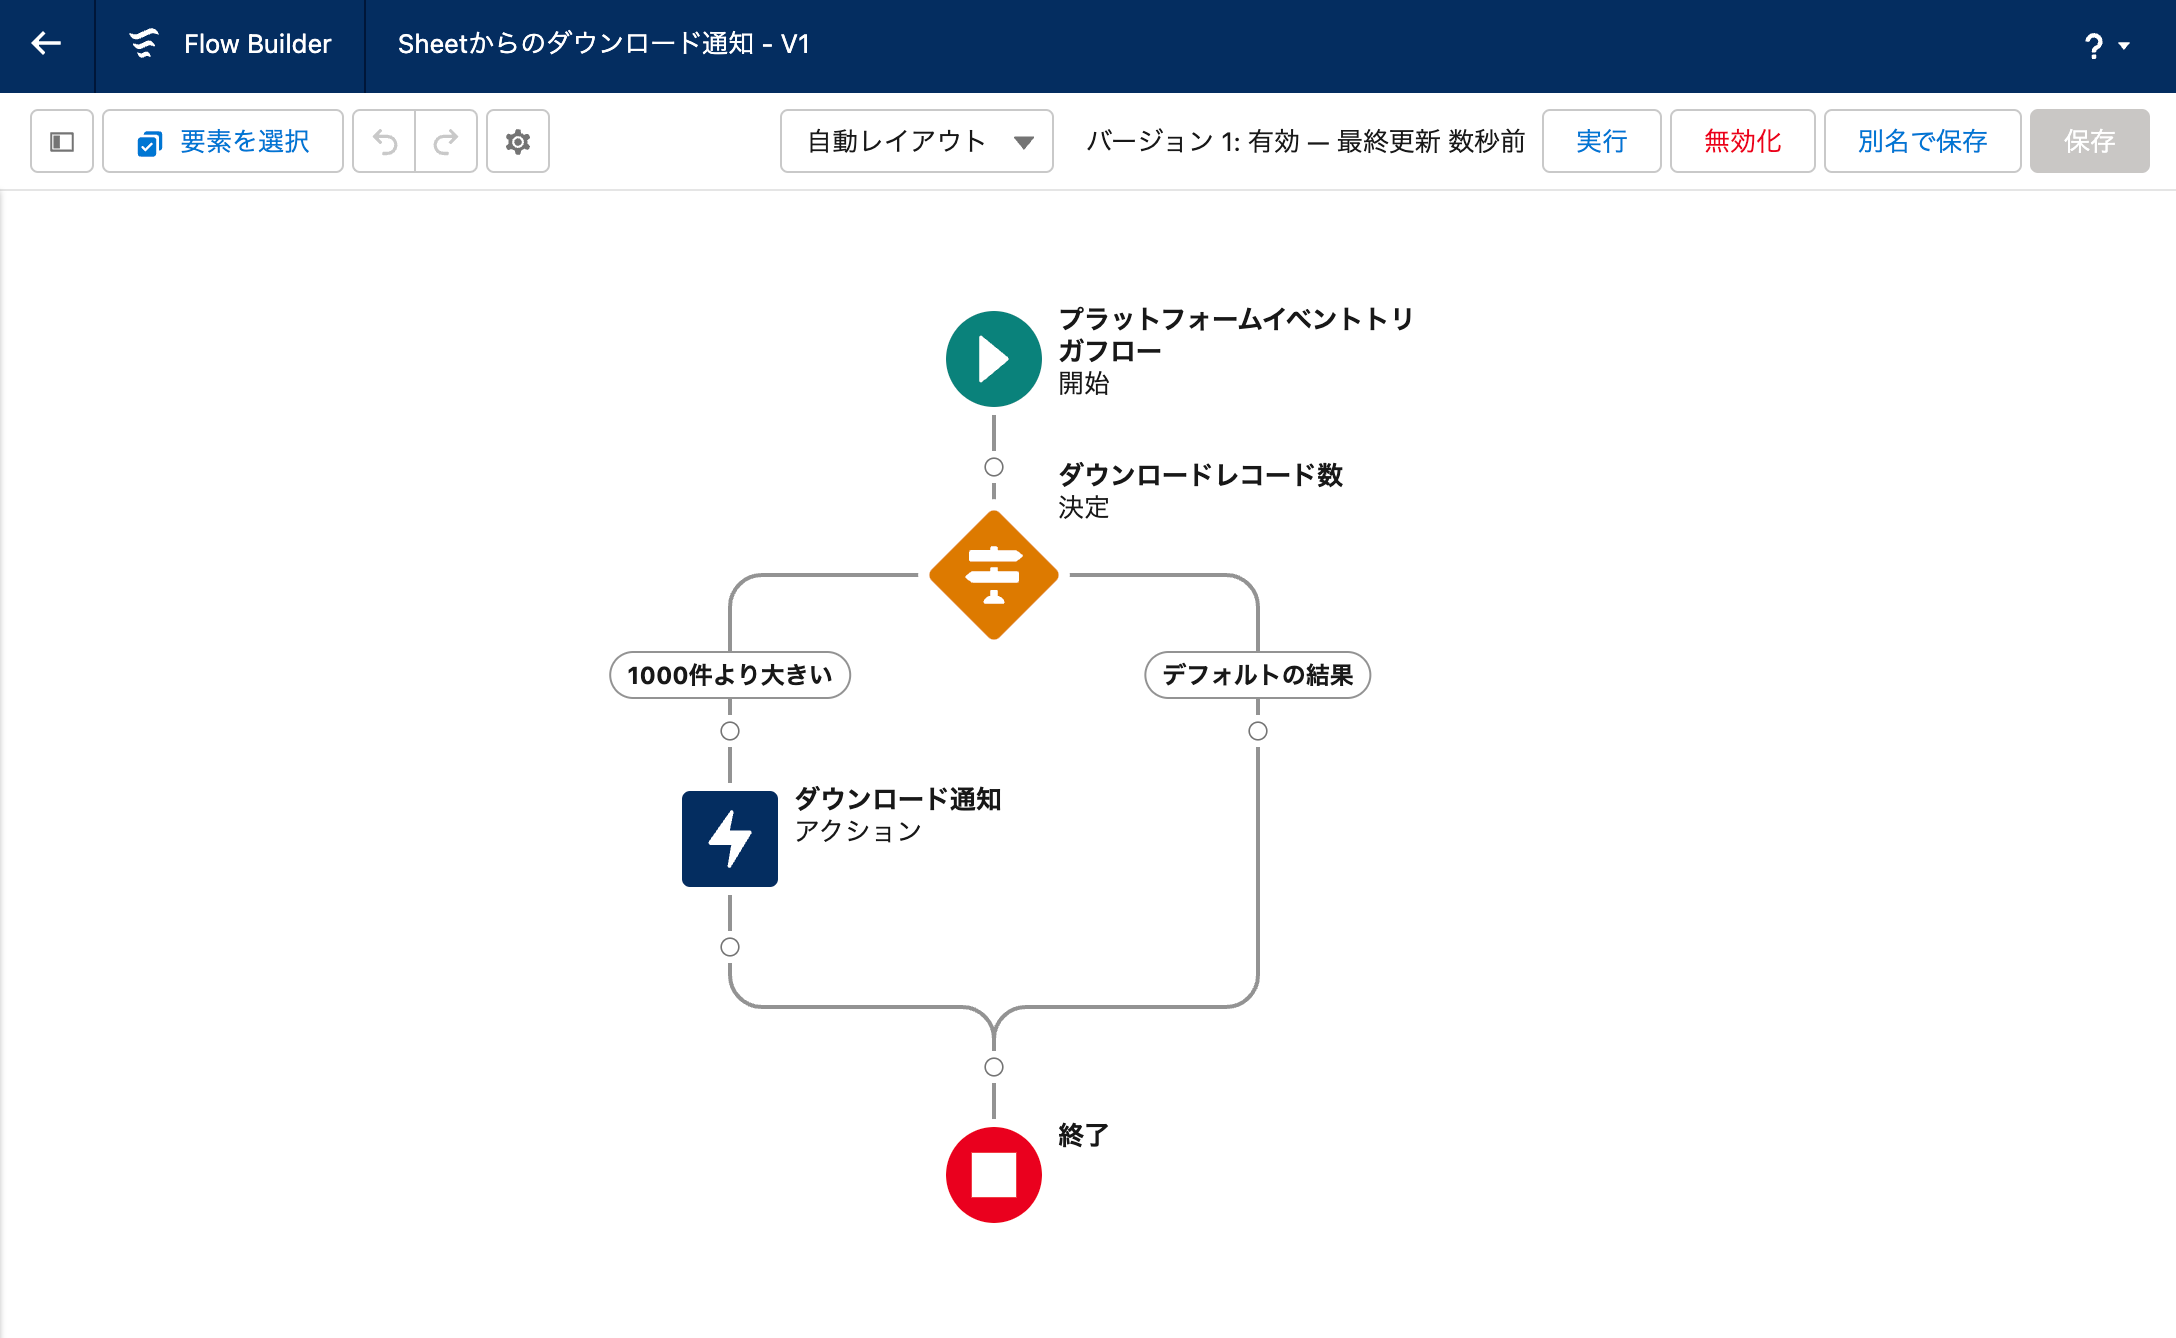
Task: Select the red End stop element
Action: [x=993, y=1175]
